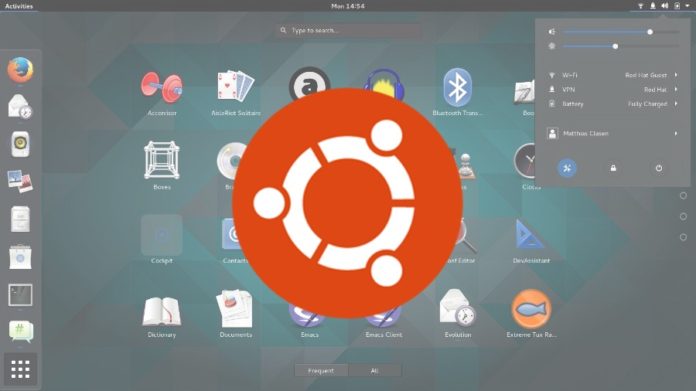Switch to the Frequent tab
The height and width of the screenshot is (391, 696).
321,371
